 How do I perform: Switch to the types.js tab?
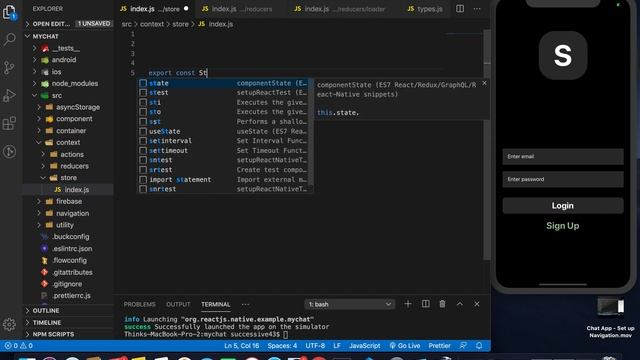pos(425,9)
